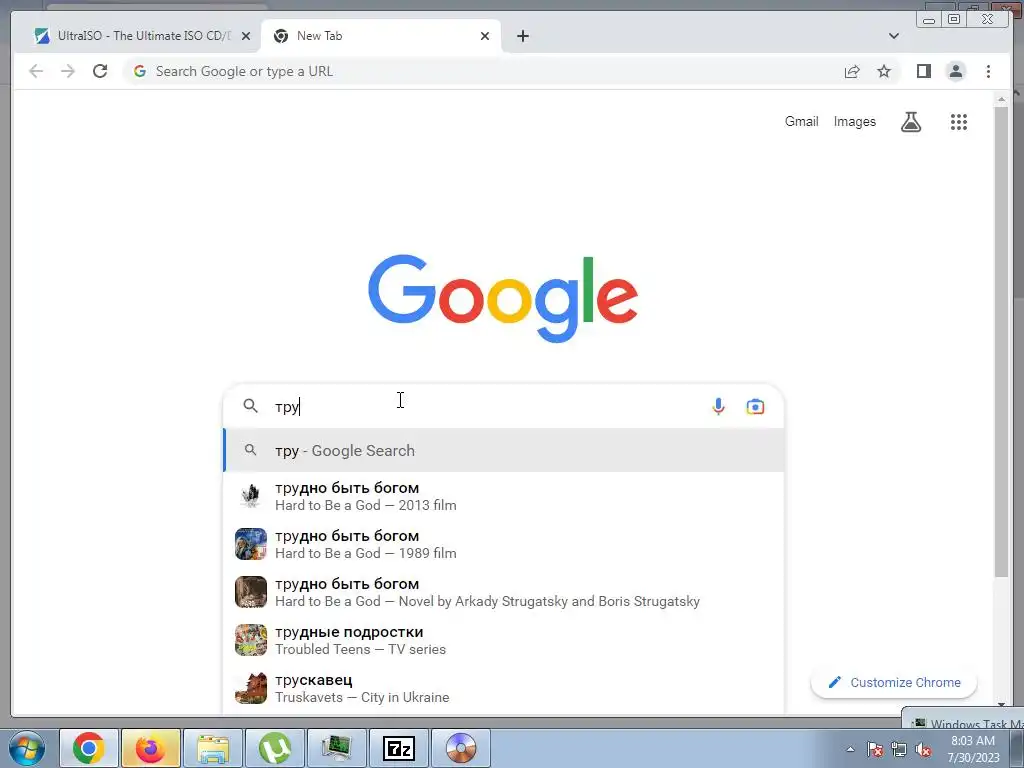Image resolution: width=1024 pixels, height=768 pixels.
Task: Open the disc burner taskbar icon
Action: 460,748
